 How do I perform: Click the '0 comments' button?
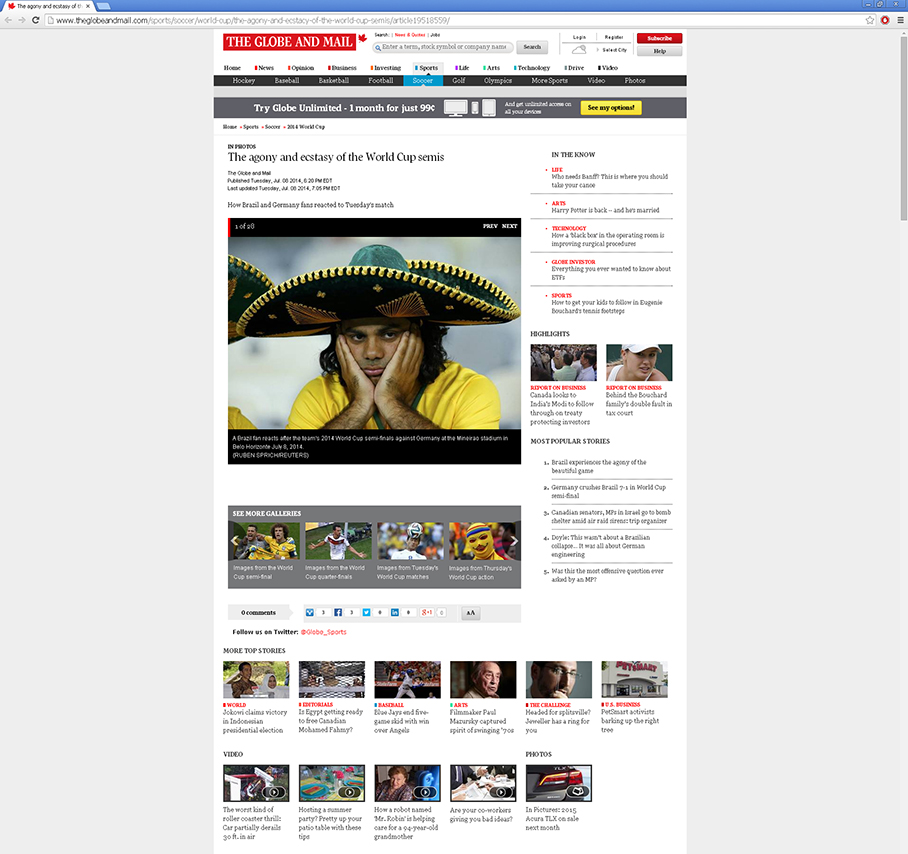(x=258, y=613)
